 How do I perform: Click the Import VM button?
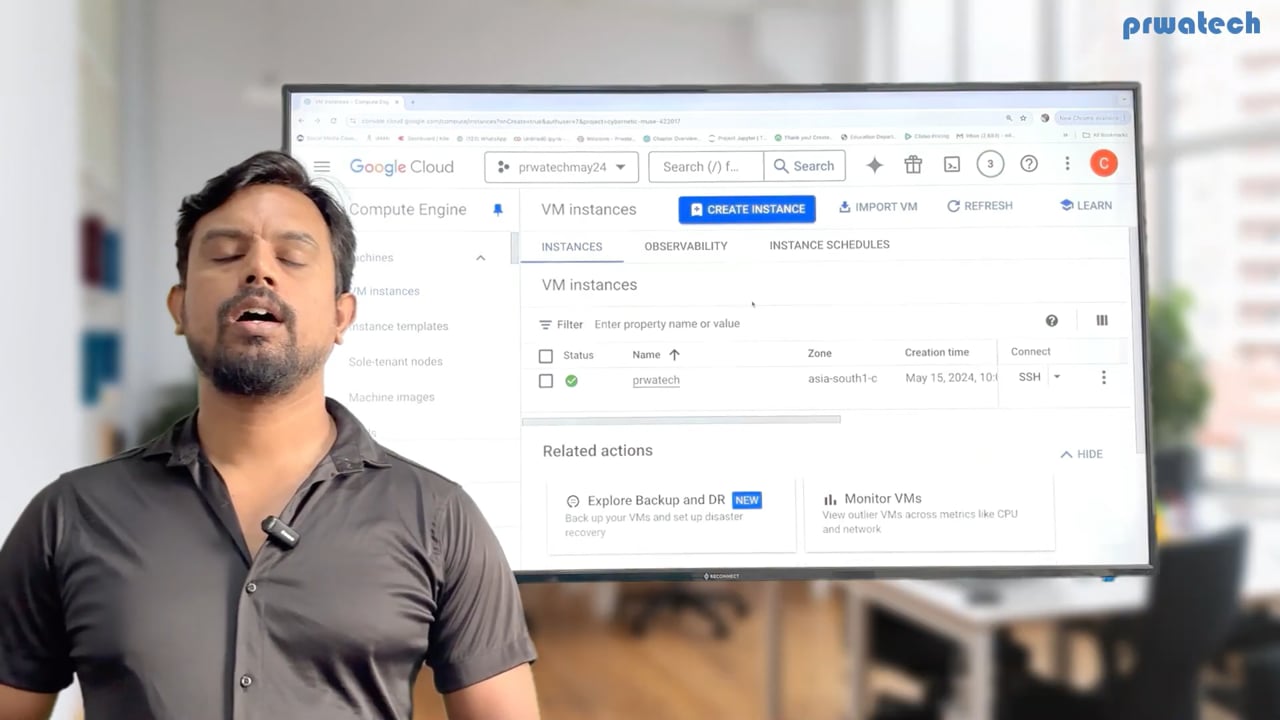click(x=878, y=207)
